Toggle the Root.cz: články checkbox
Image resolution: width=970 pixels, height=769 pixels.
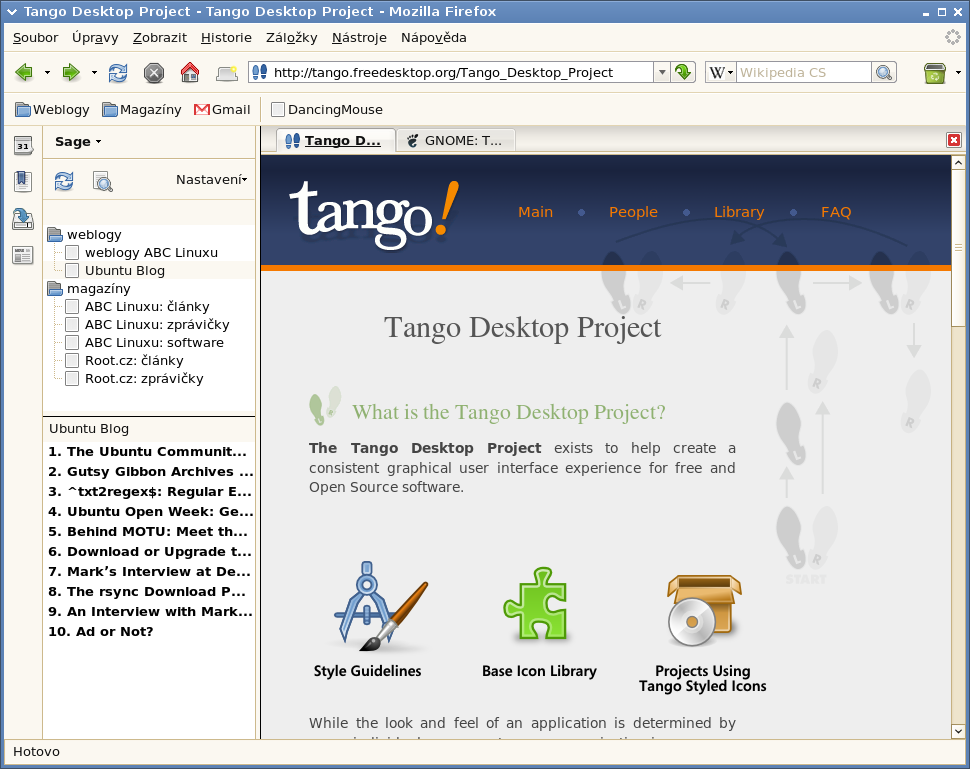point(72,361)
